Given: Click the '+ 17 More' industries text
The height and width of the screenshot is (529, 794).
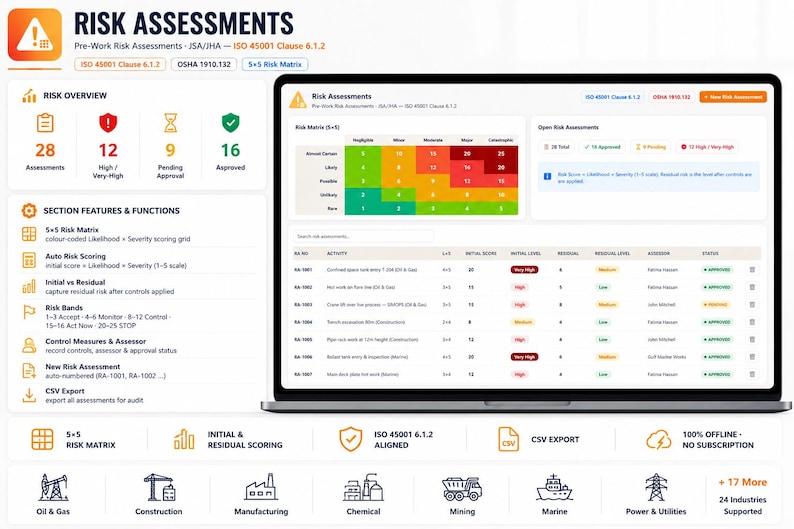Looking at the screenshot, I should [x=742, y=482].
